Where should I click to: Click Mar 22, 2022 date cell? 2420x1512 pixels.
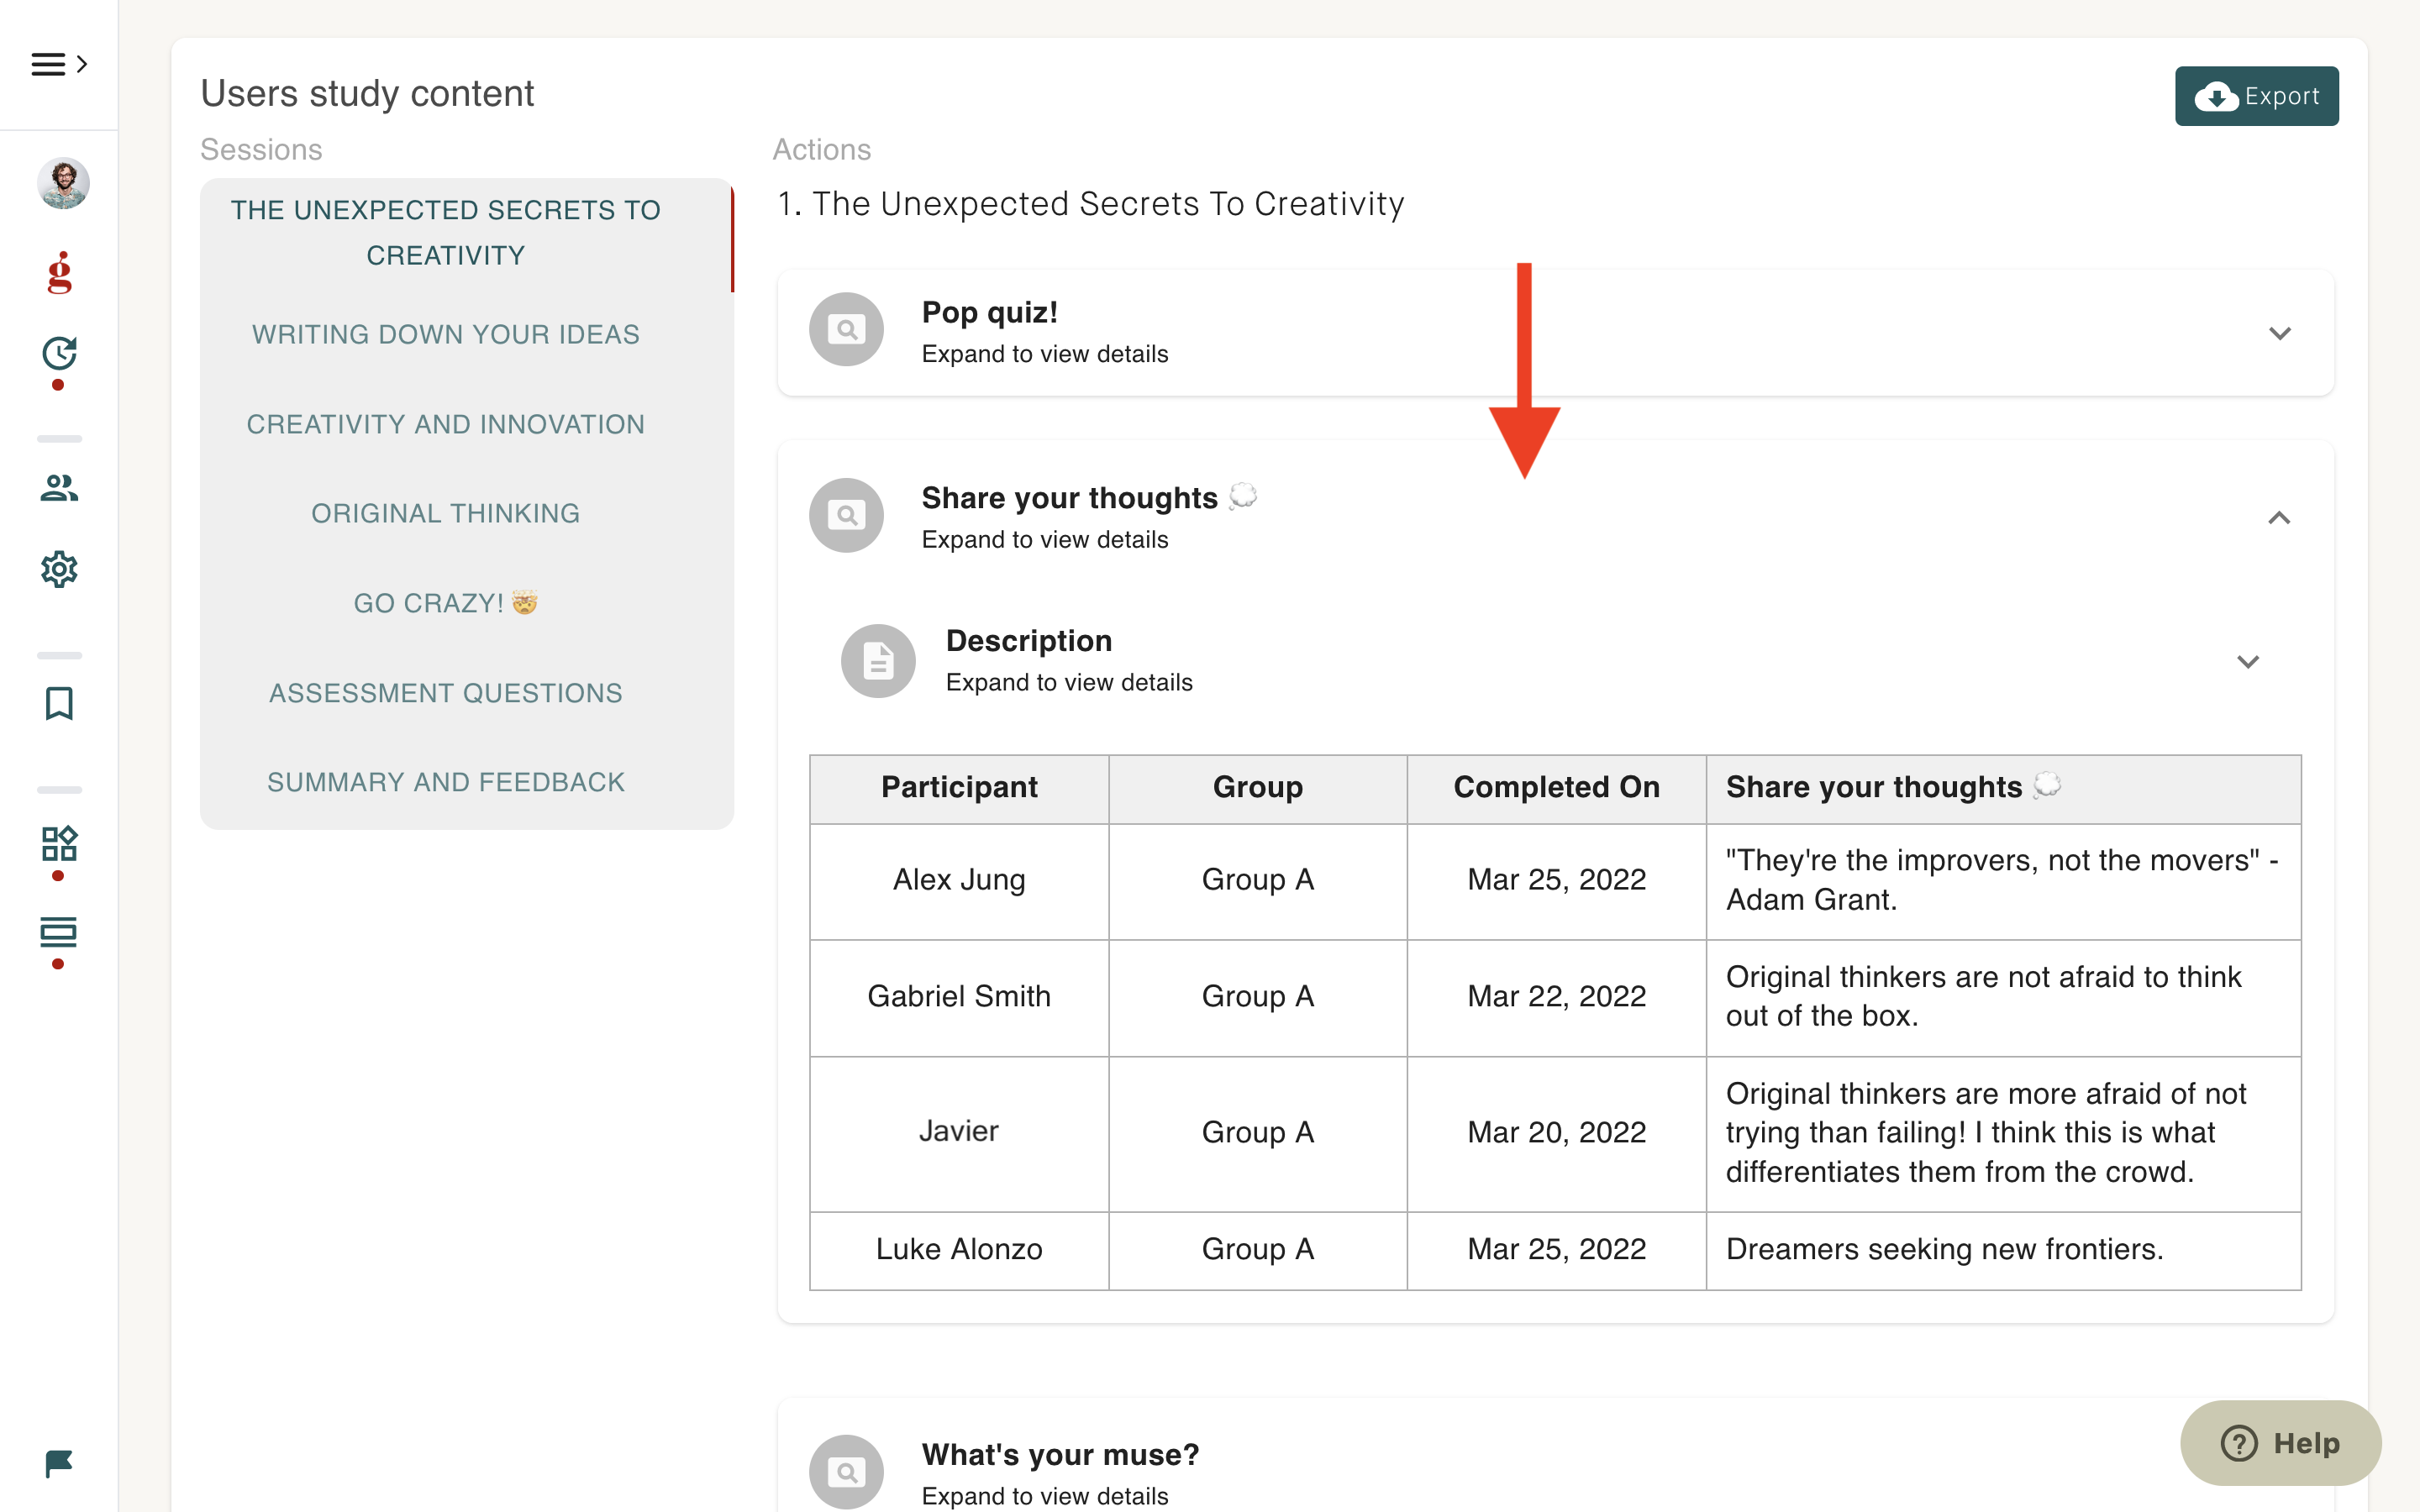coord(1556,997)
